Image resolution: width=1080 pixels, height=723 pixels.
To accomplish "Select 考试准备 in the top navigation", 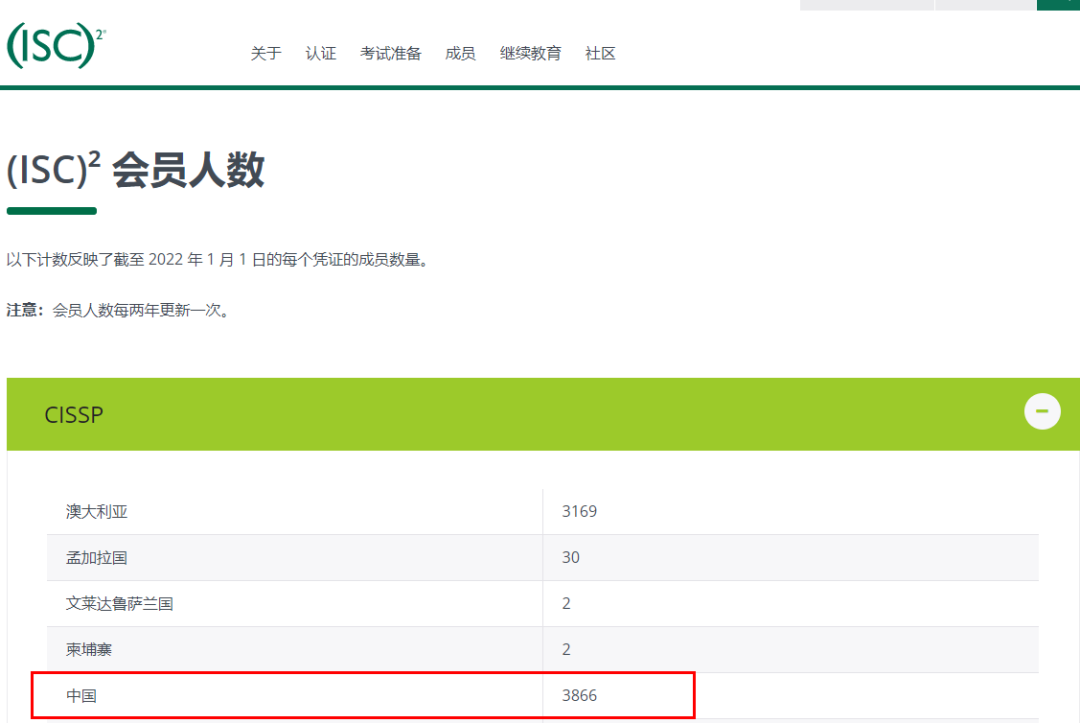I will pyautogui.click(x=391, y=54).
